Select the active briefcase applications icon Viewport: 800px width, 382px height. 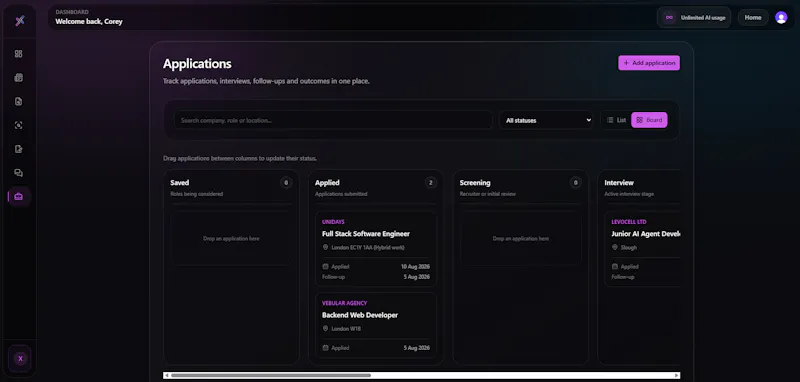point(19,196)
